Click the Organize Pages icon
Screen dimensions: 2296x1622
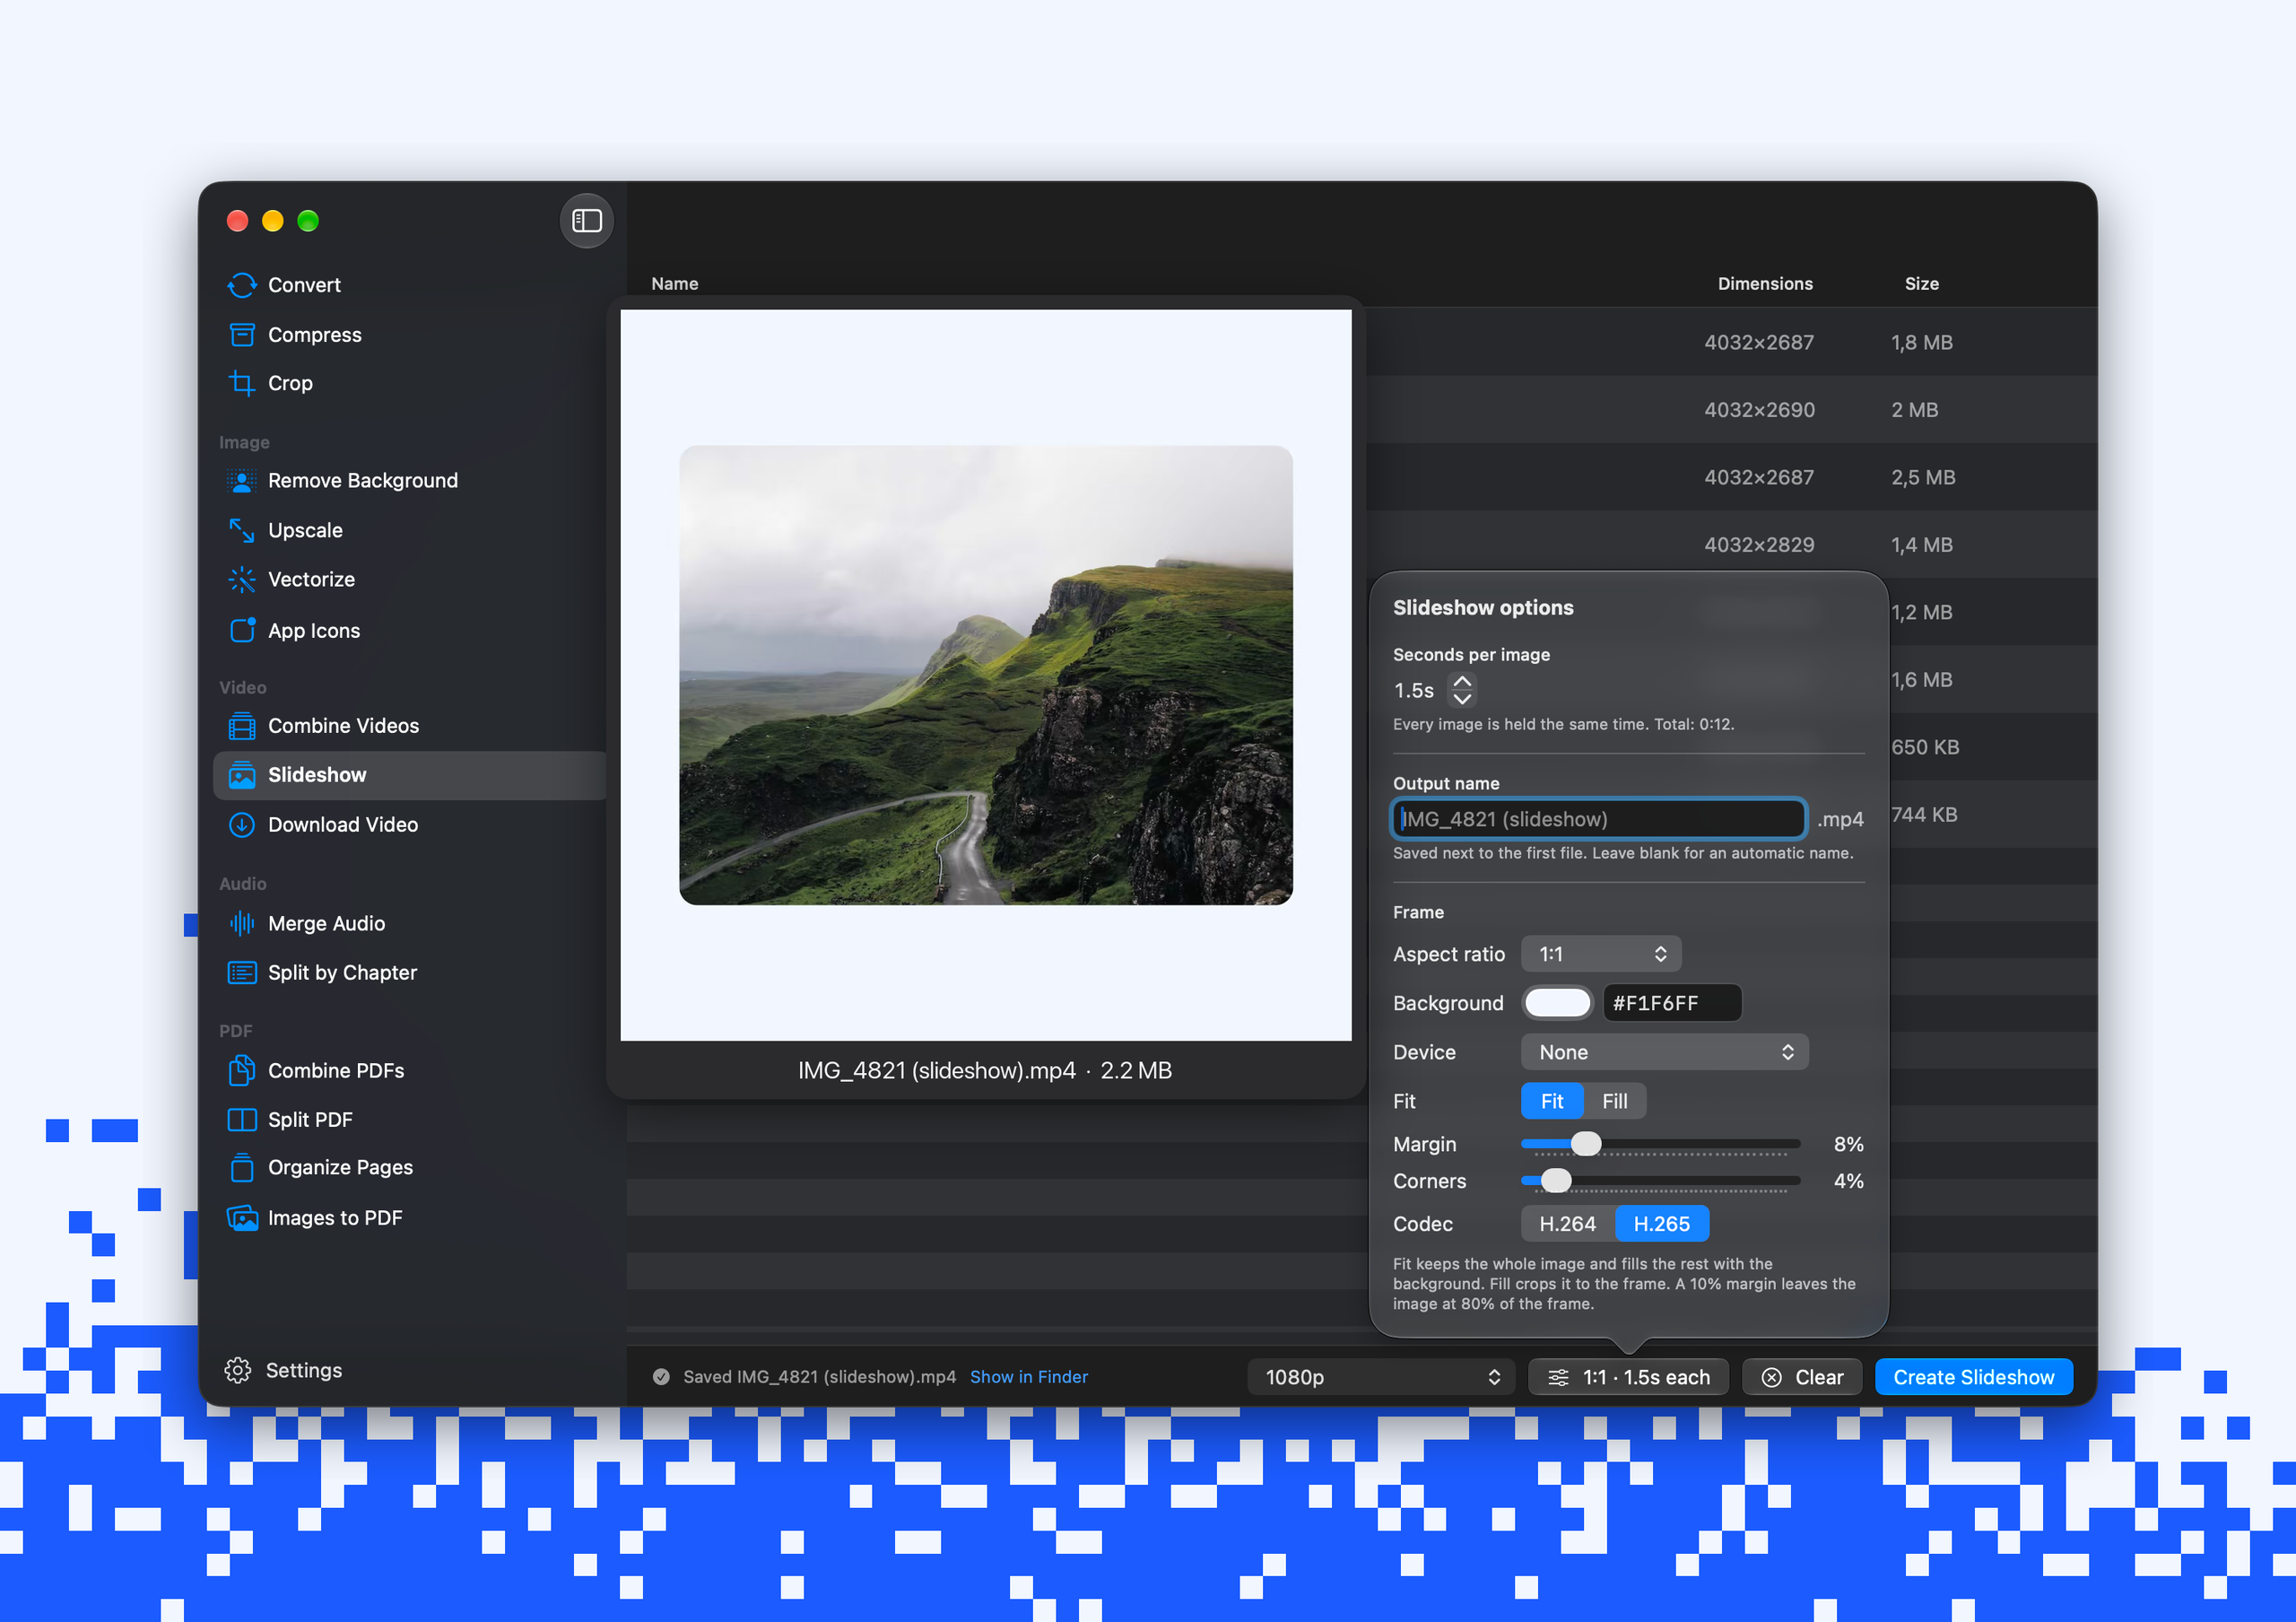[242, 1167]
